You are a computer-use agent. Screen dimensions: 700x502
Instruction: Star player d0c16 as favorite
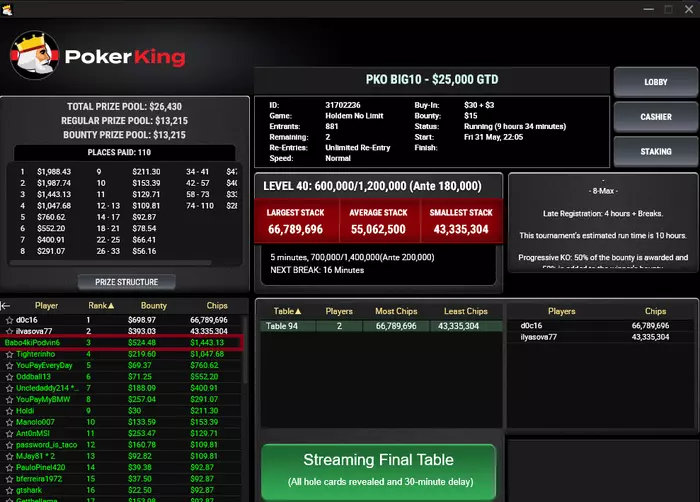point(9,320)
